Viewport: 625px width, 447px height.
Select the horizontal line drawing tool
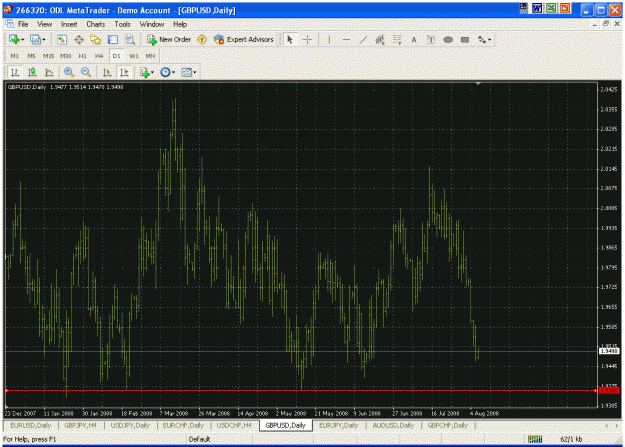point(346,39)
